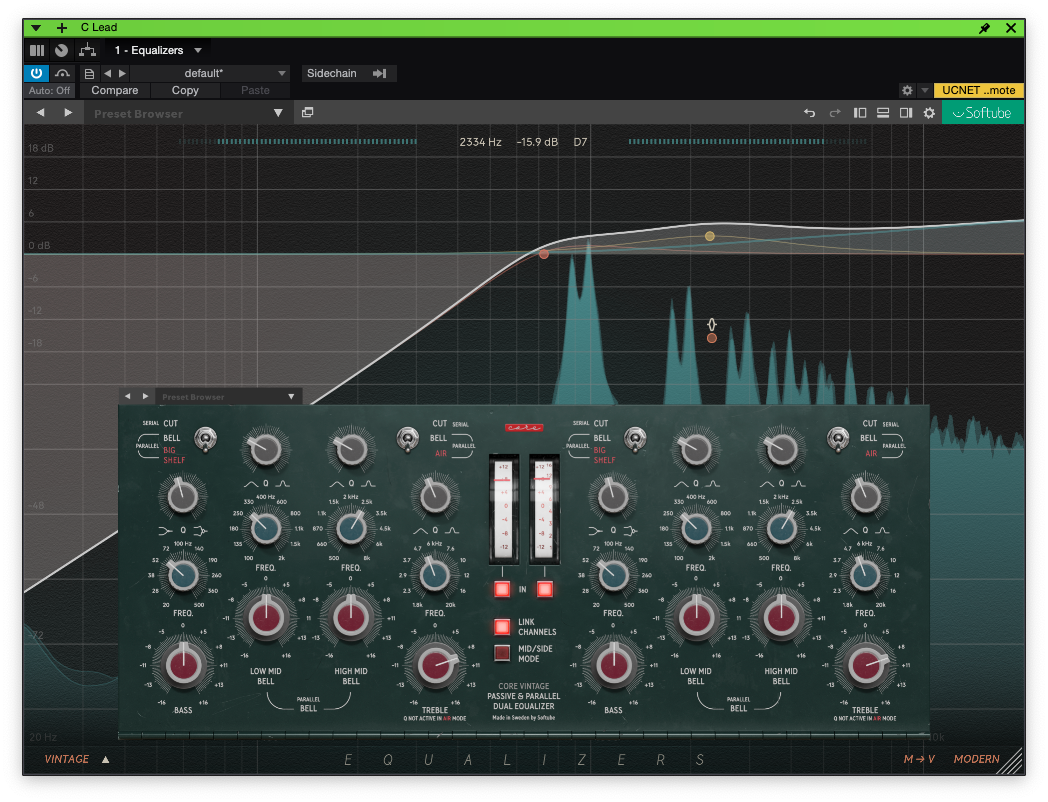Select the red high-pass node on EQ curve
1048x802 pixels.
(x=544, y=254)
